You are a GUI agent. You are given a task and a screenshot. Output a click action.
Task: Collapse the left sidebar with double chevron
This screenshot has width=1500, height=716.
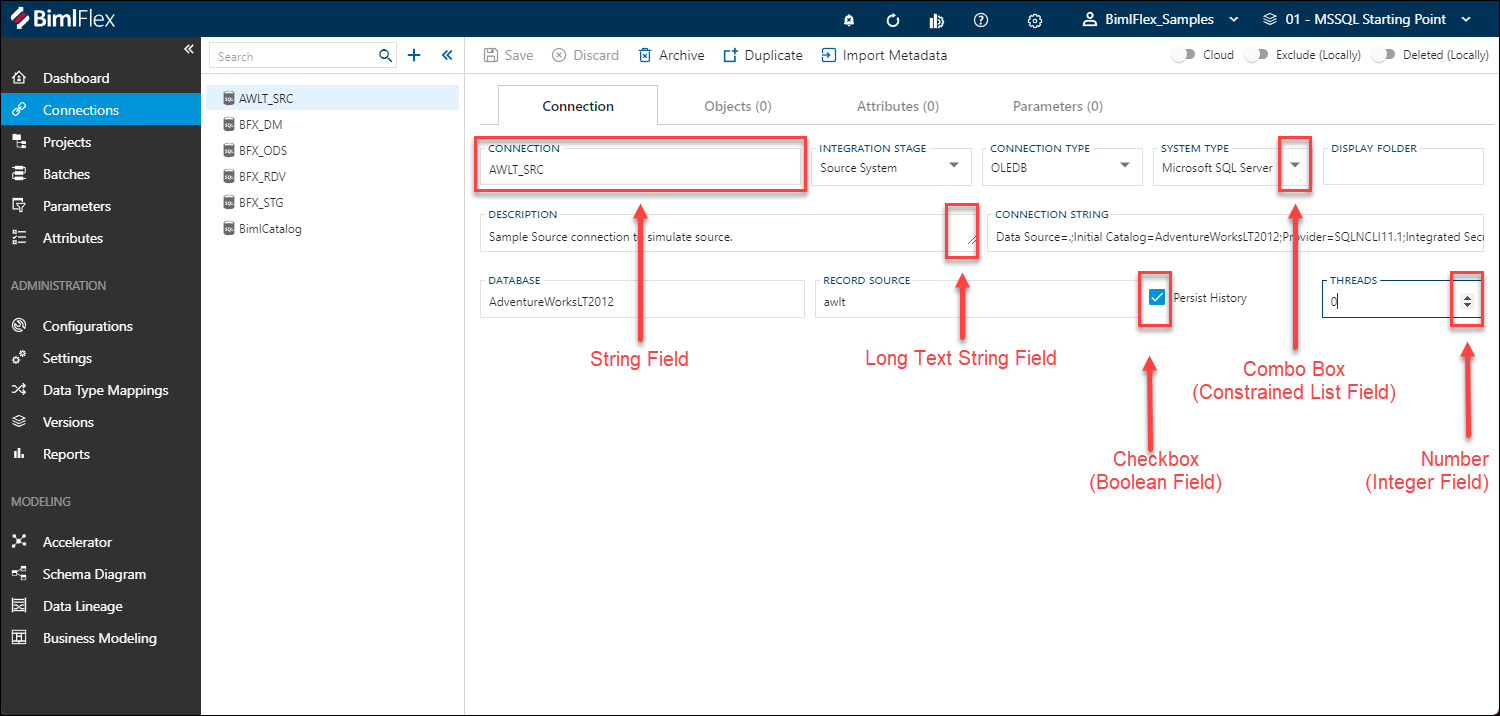point(189,50)
